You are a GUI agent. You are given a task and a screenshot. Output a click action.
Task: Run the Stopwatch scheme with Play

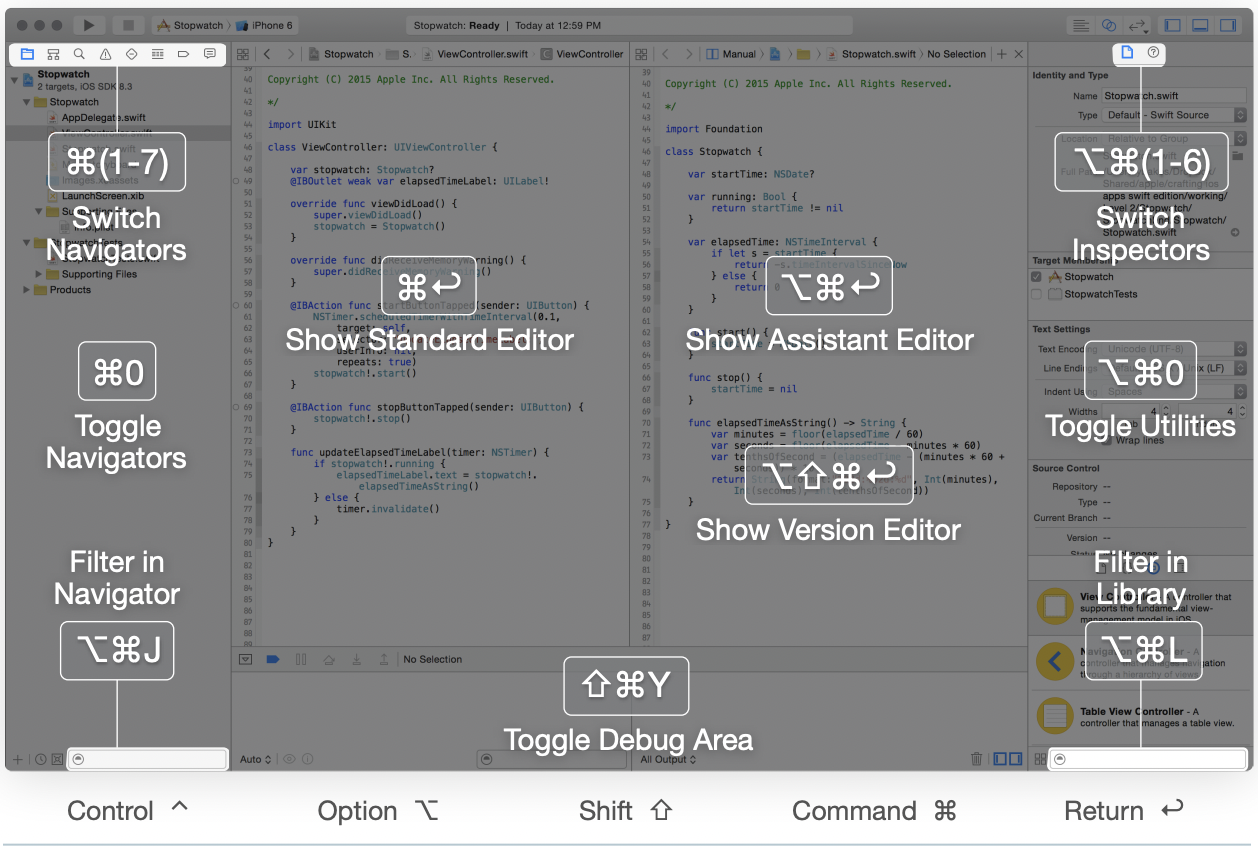tap(89, 25)
